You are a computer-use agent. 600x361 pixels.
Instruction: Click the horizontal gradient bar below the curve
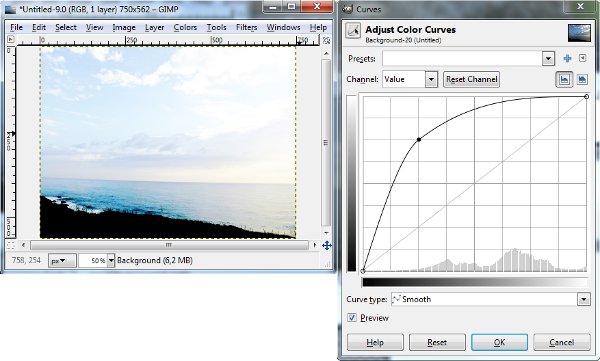[475, 283]
